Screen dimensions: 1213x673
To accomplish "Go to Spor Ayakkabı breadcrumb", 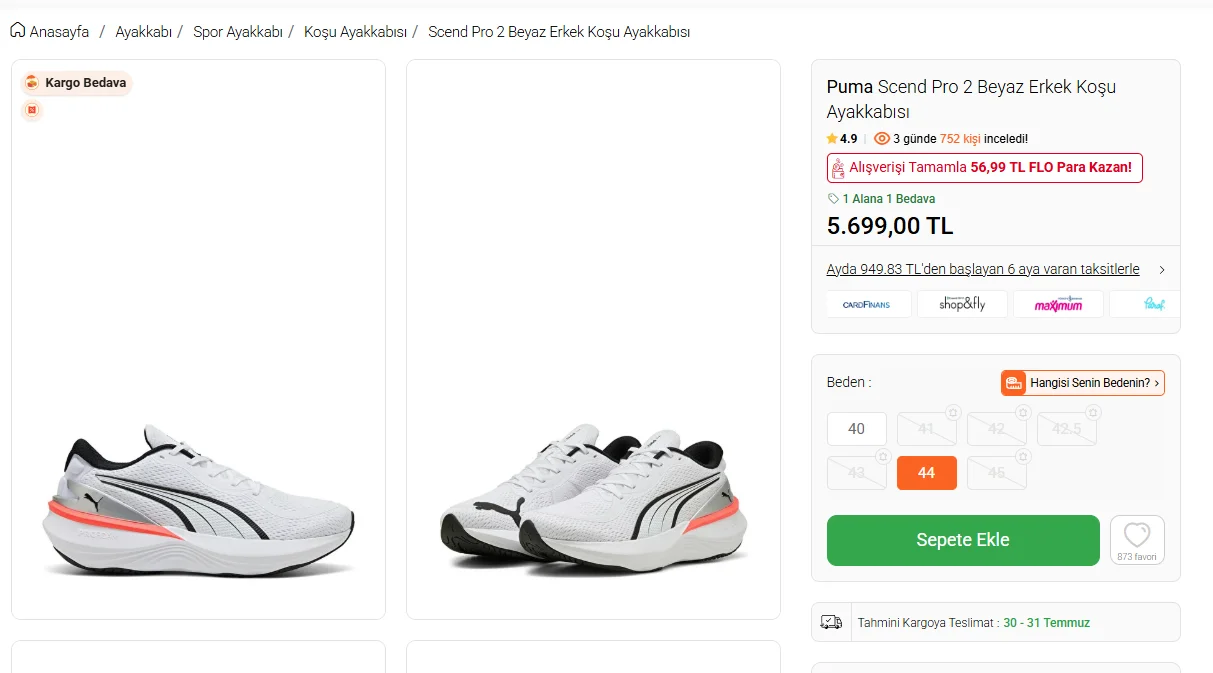I will (x=238, y=32).
